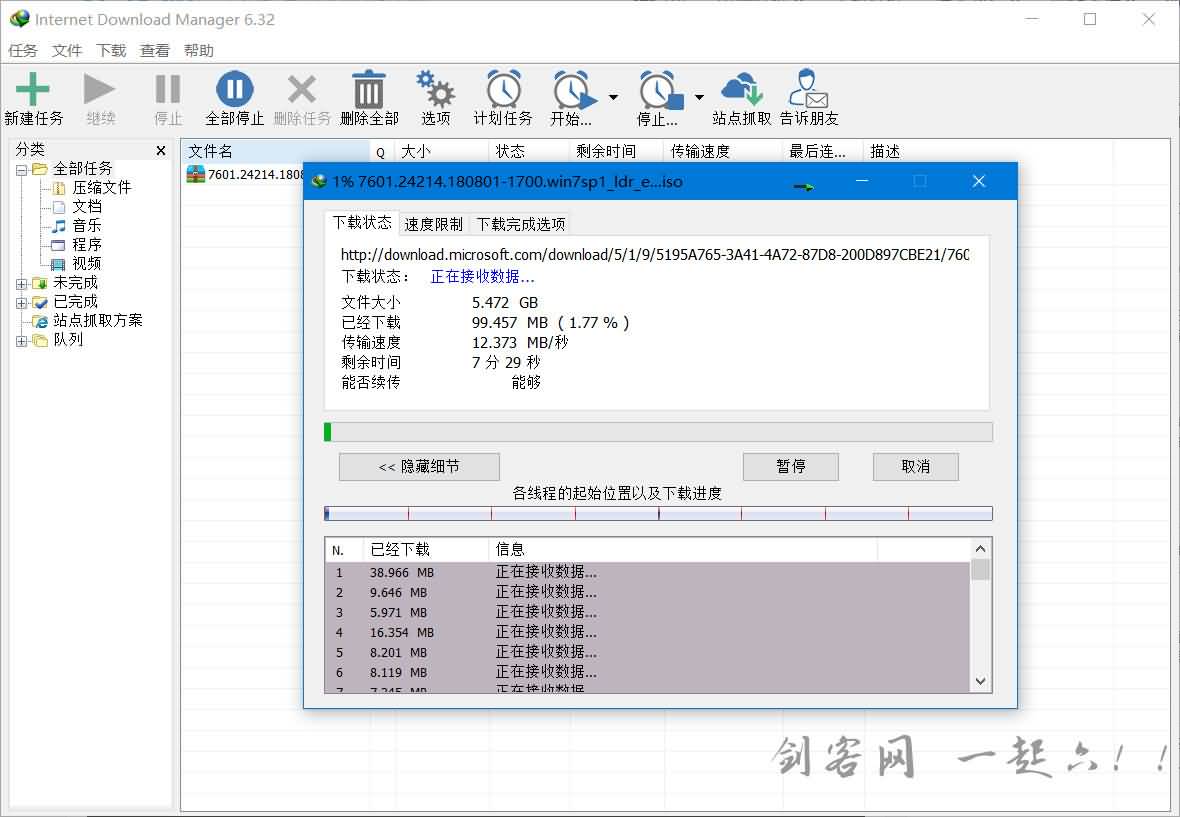Open 站点抓取 site grabber icon
This screenshot has height=817, width=1180.
741,89
